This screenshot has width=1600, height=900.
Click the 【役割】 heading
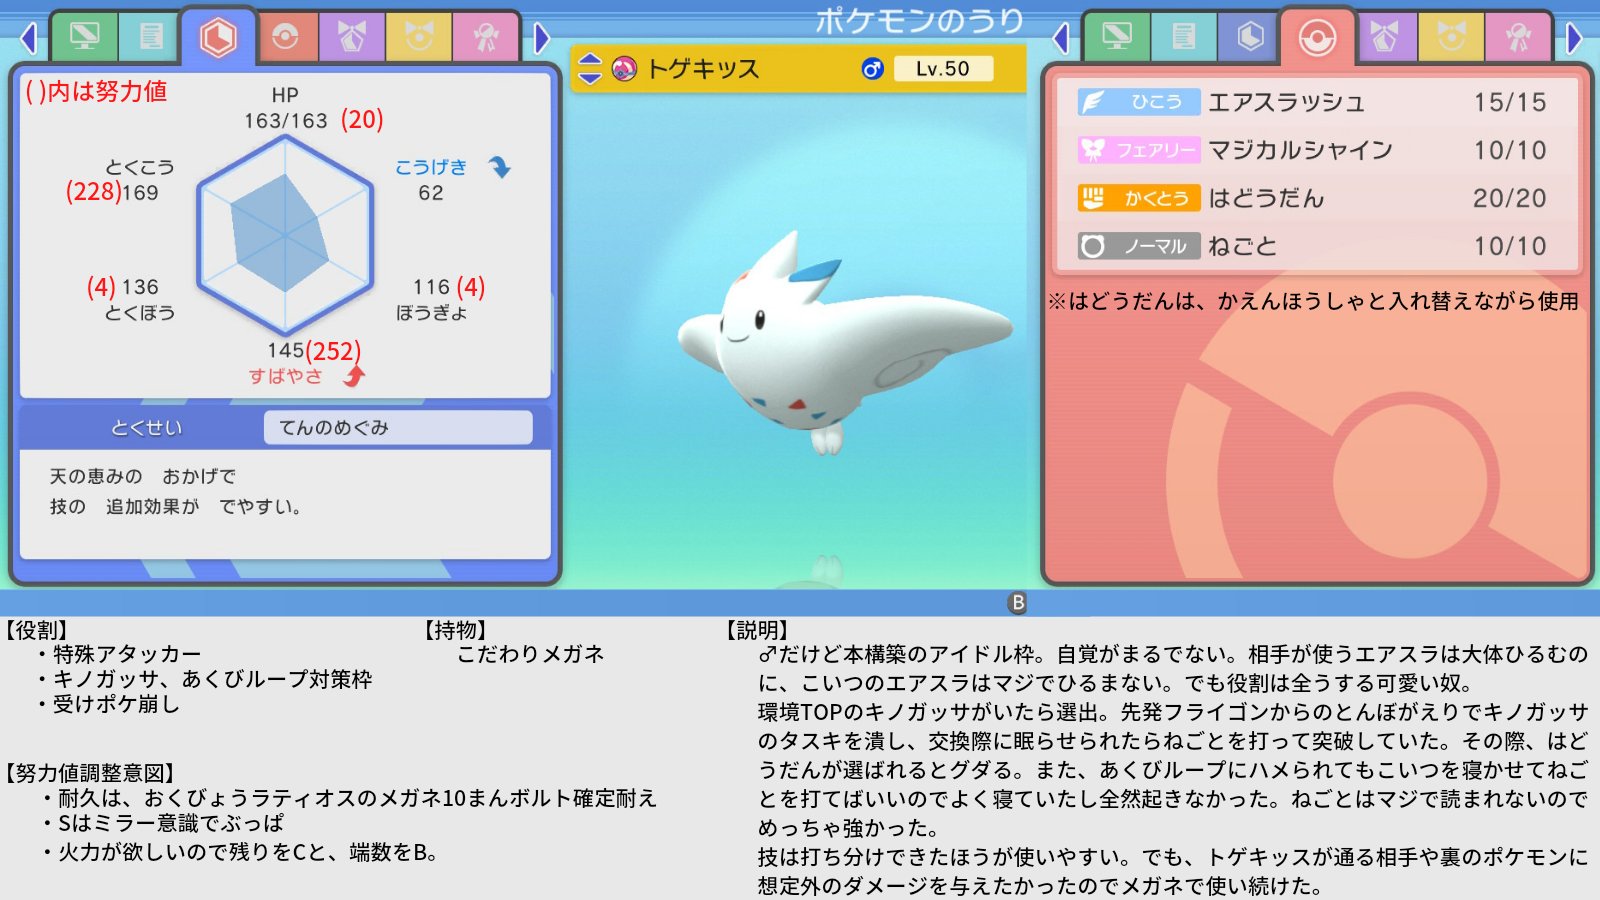coord(35,630)
